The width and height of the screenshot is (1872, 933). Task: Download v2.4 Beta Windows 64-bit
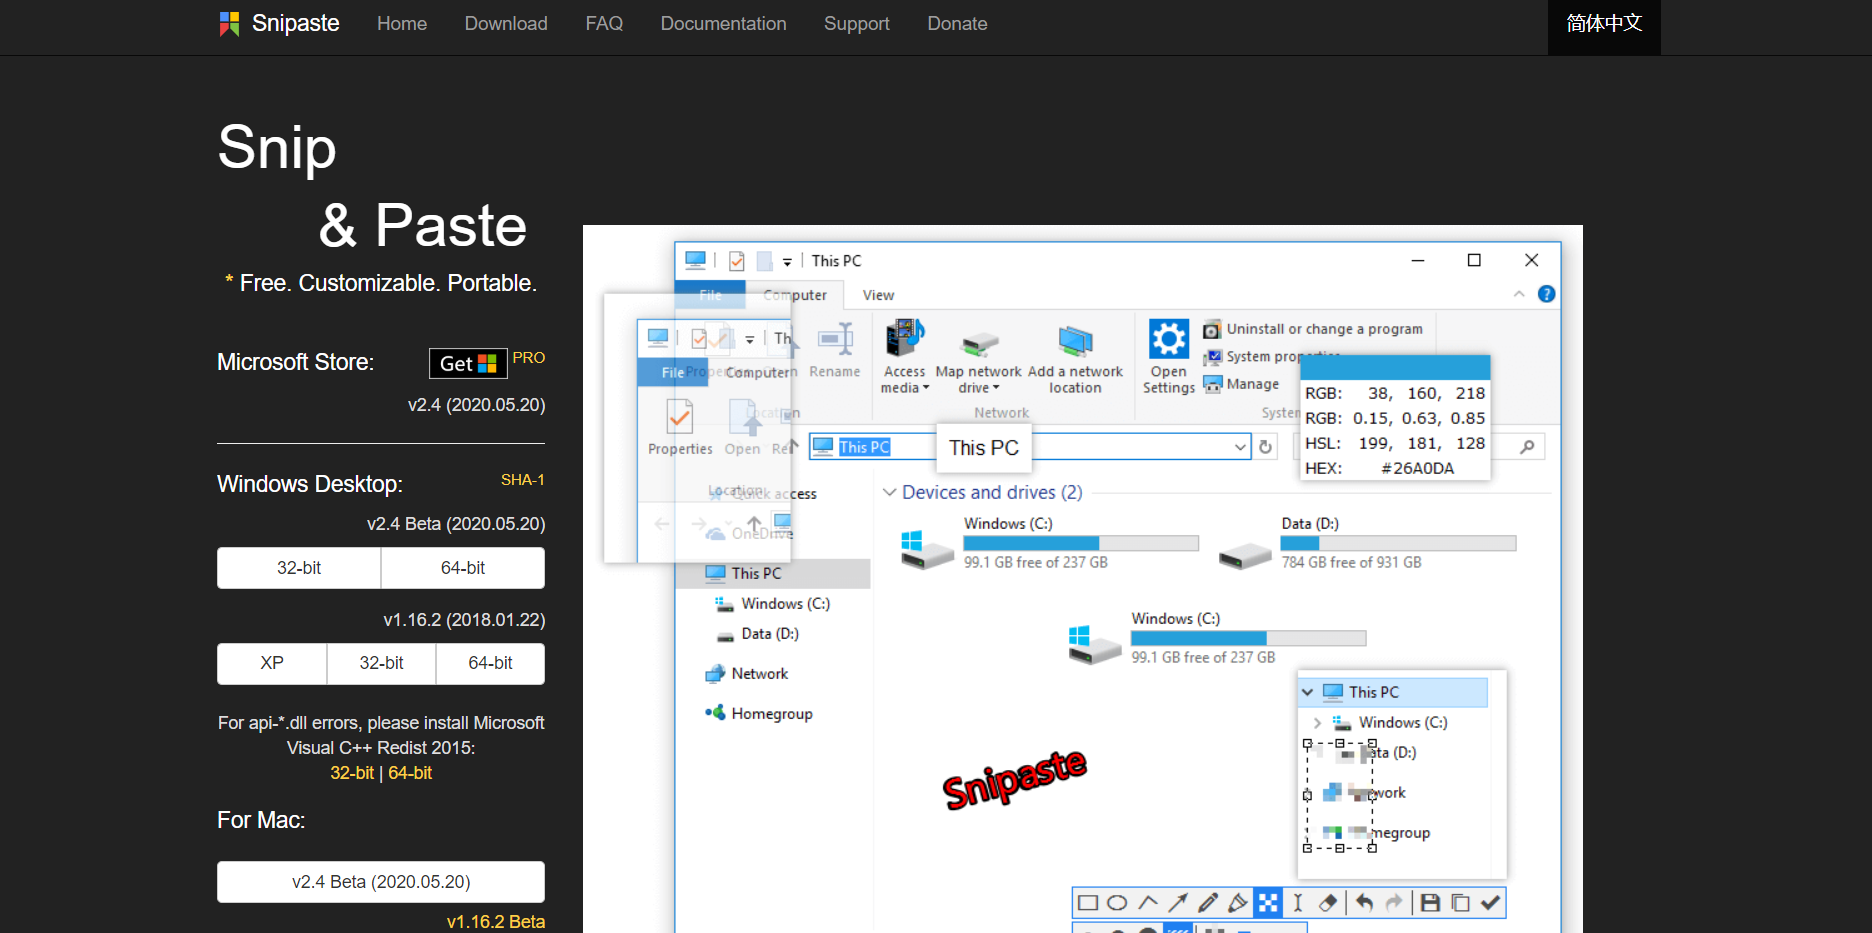[x=463, y=568]
